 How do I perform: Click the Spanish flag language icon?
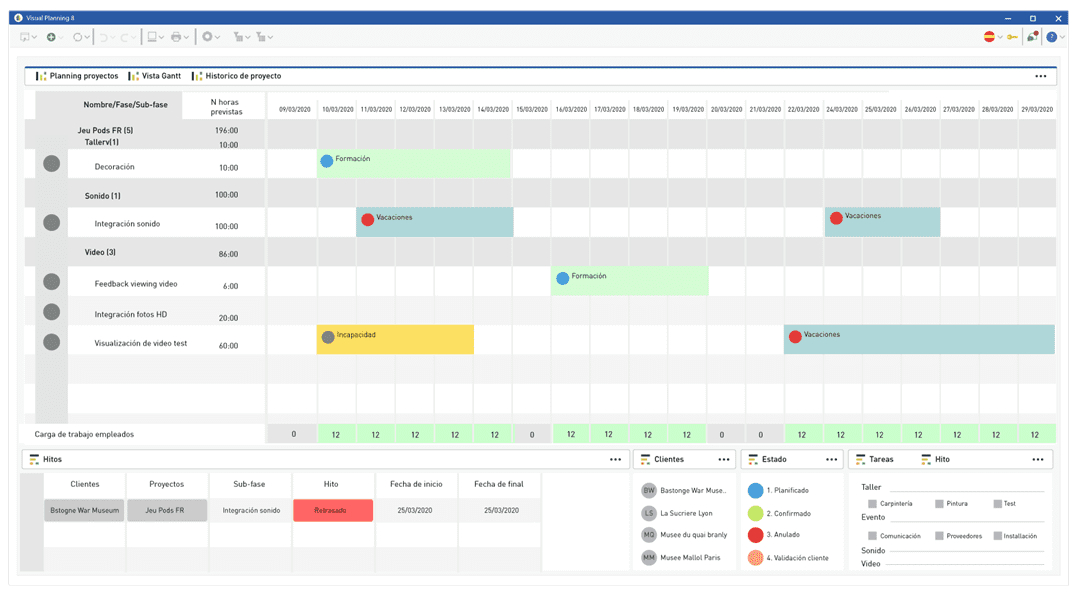click(989, 37)
